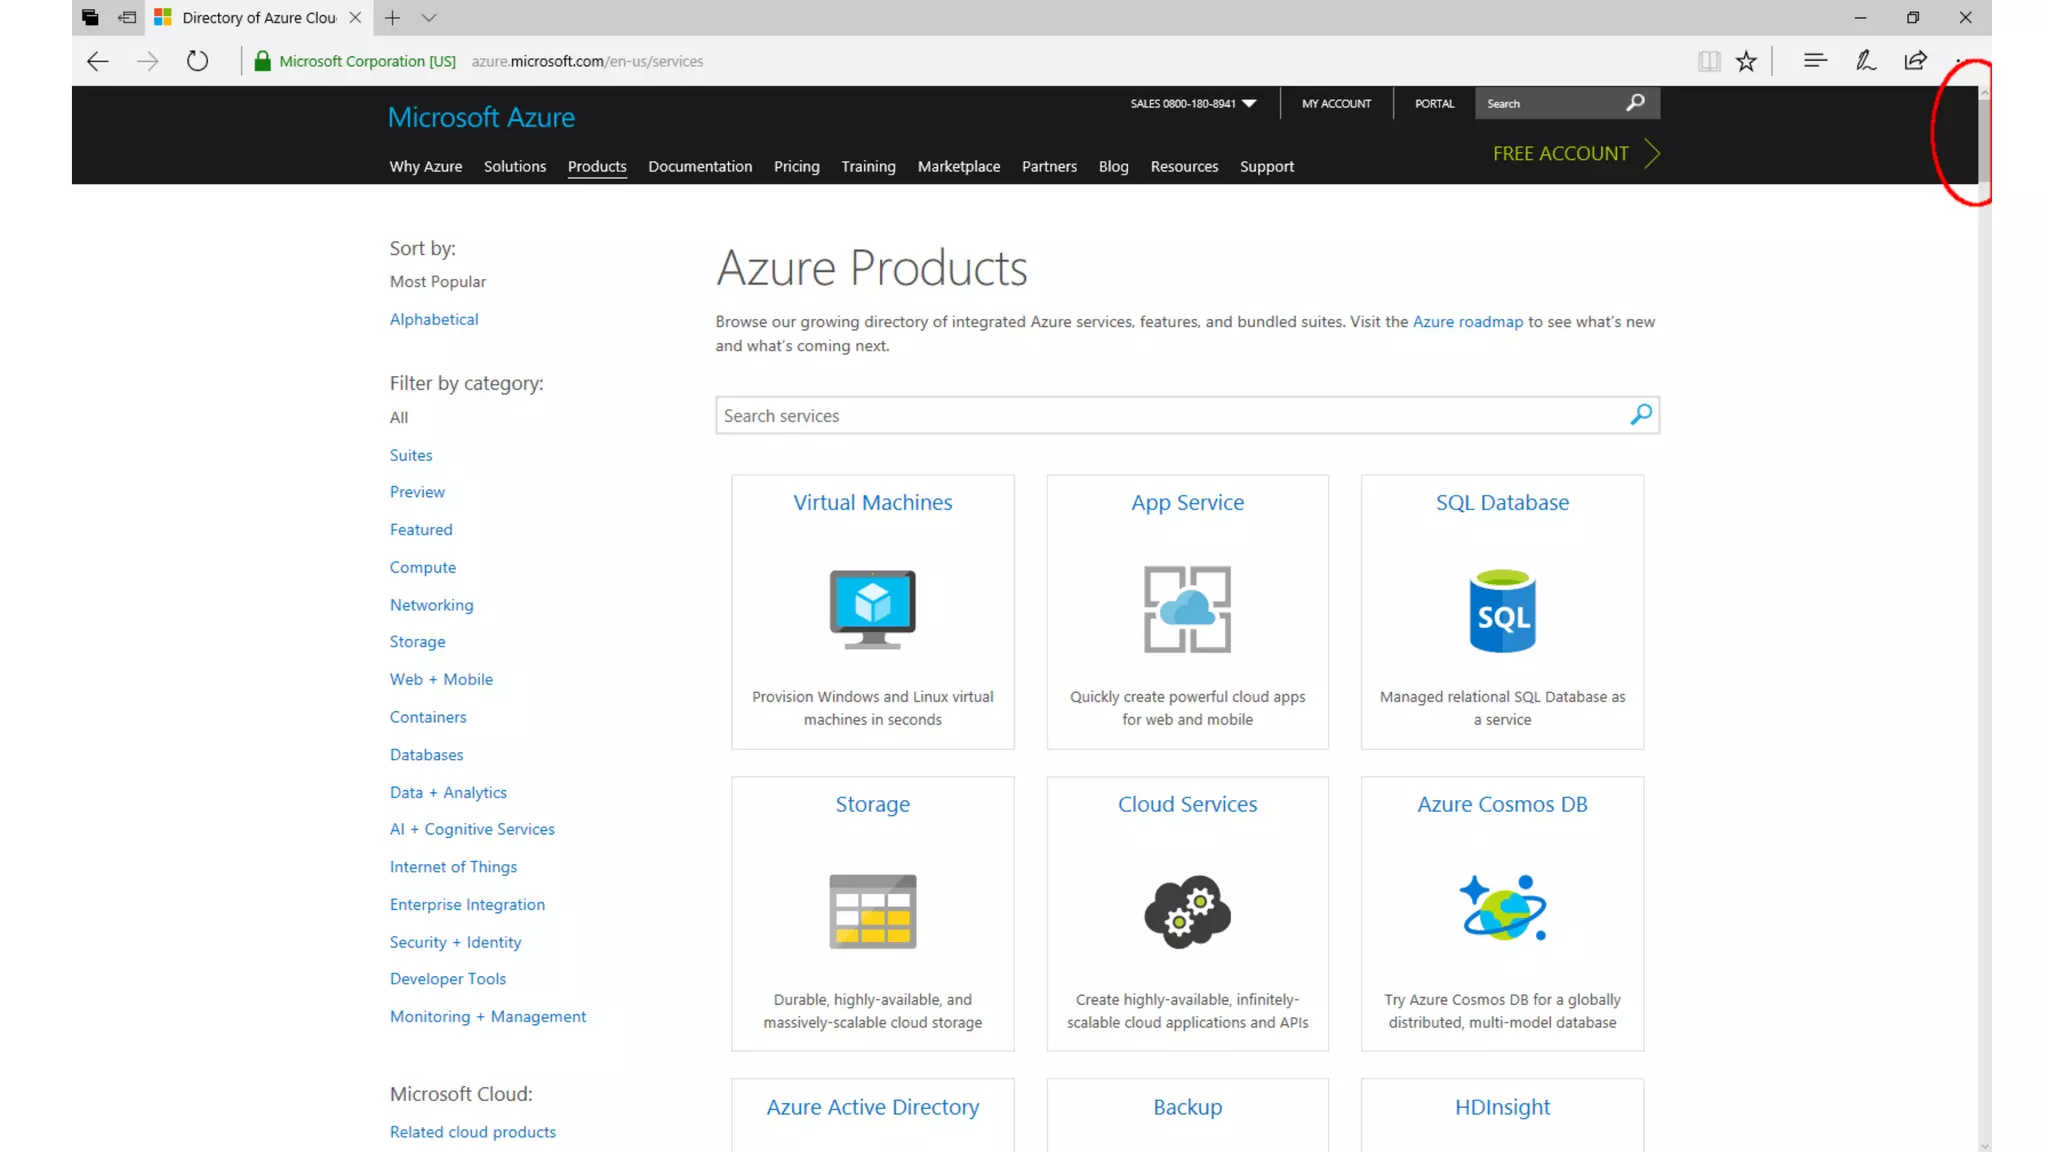Click magnifier icon in Search services box
2048x1152 pixels.
pyautogui.click(x=1640, y=415)
